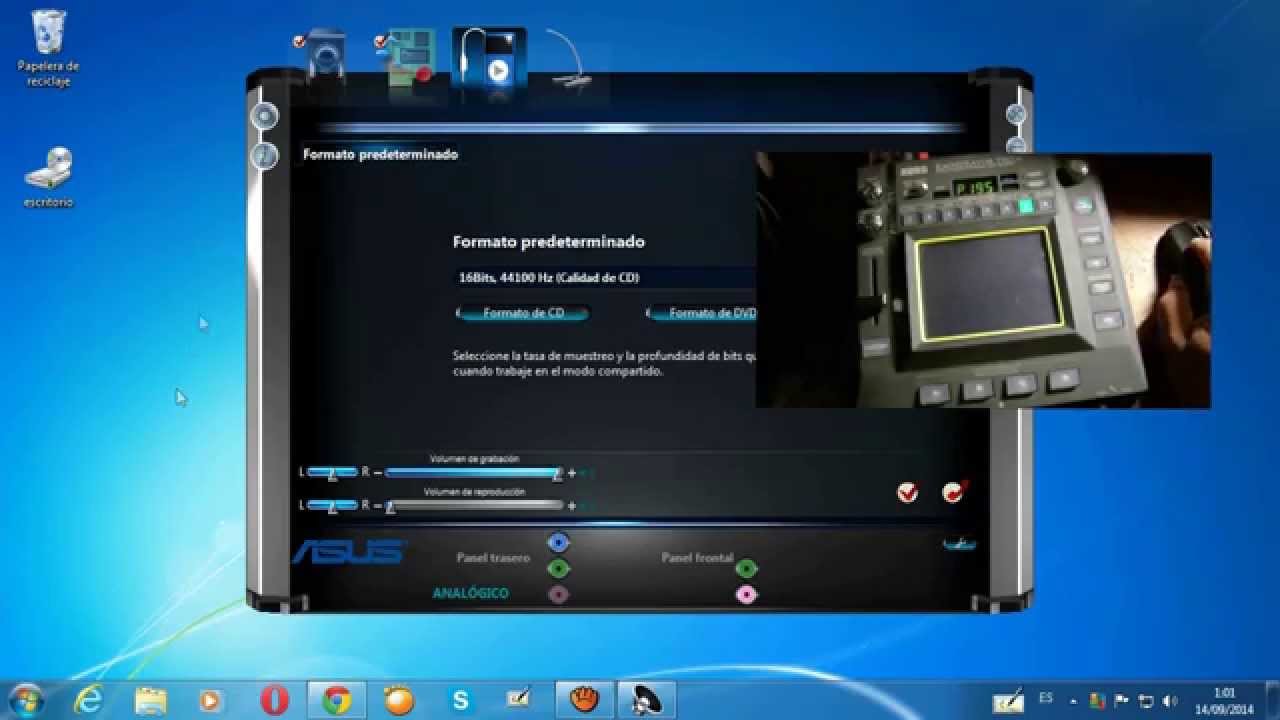Select the media player device tab
1280x720 pixels.
[x=489, y=58]
